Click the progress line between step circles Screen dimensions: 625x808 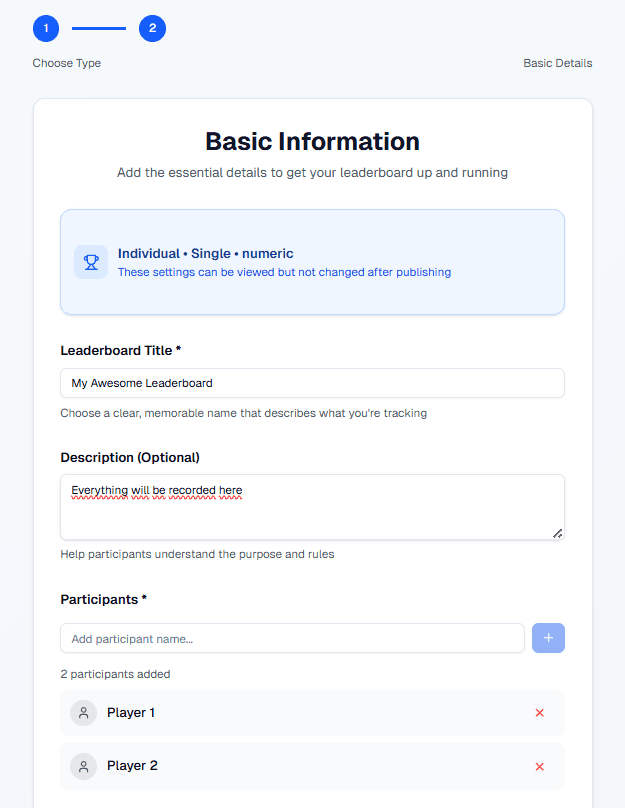[98, 28]
